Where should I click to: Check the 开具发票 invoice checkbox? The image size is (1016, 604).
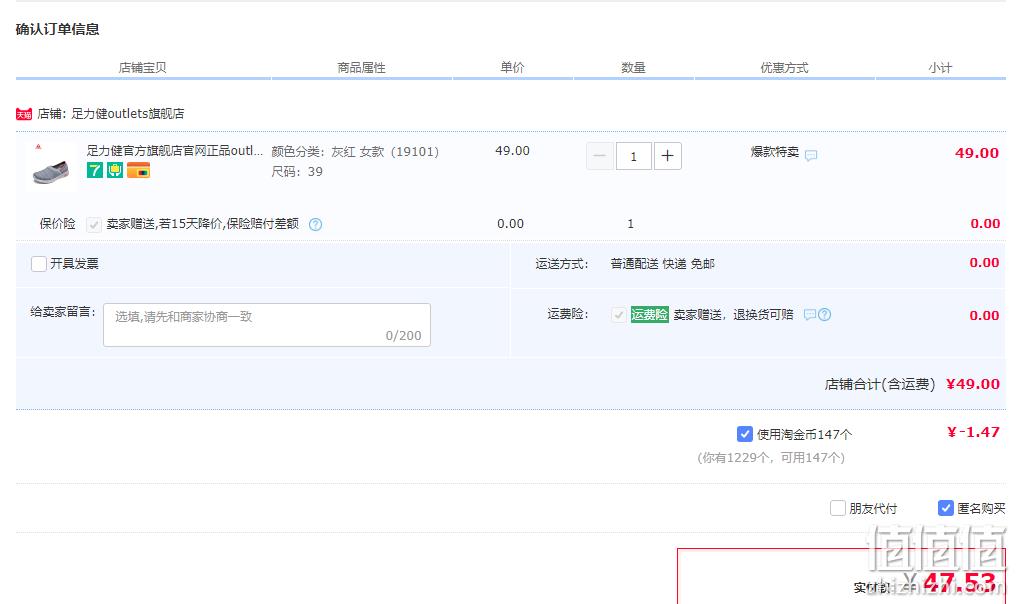(x=39, y=264)
